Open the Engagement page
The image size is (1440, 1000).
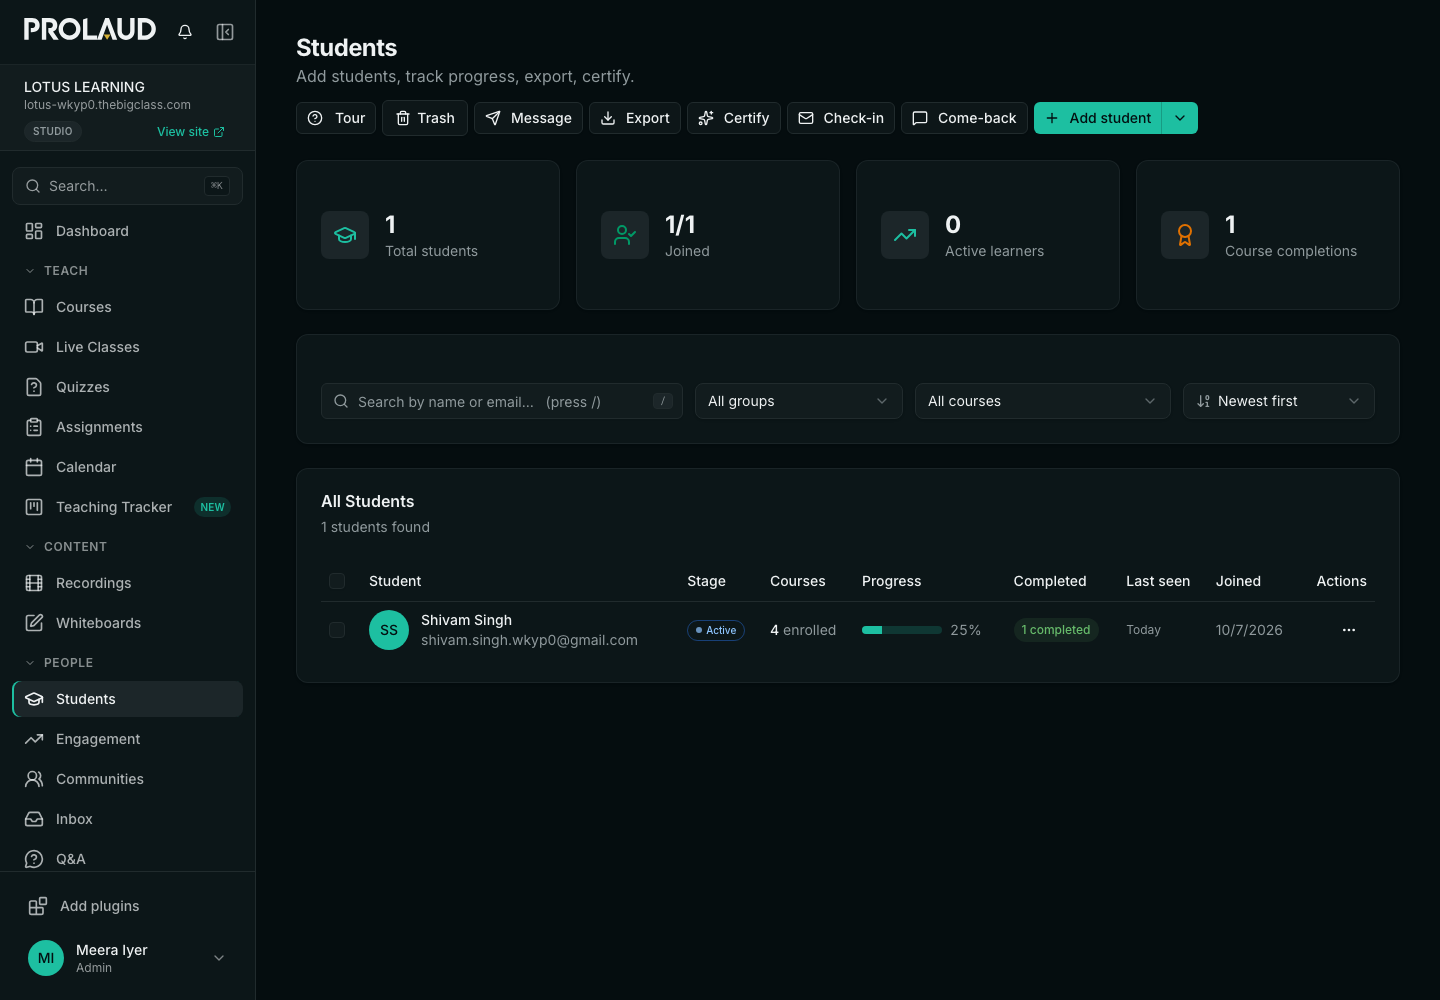pyautogui.click(x=127, y=739)
